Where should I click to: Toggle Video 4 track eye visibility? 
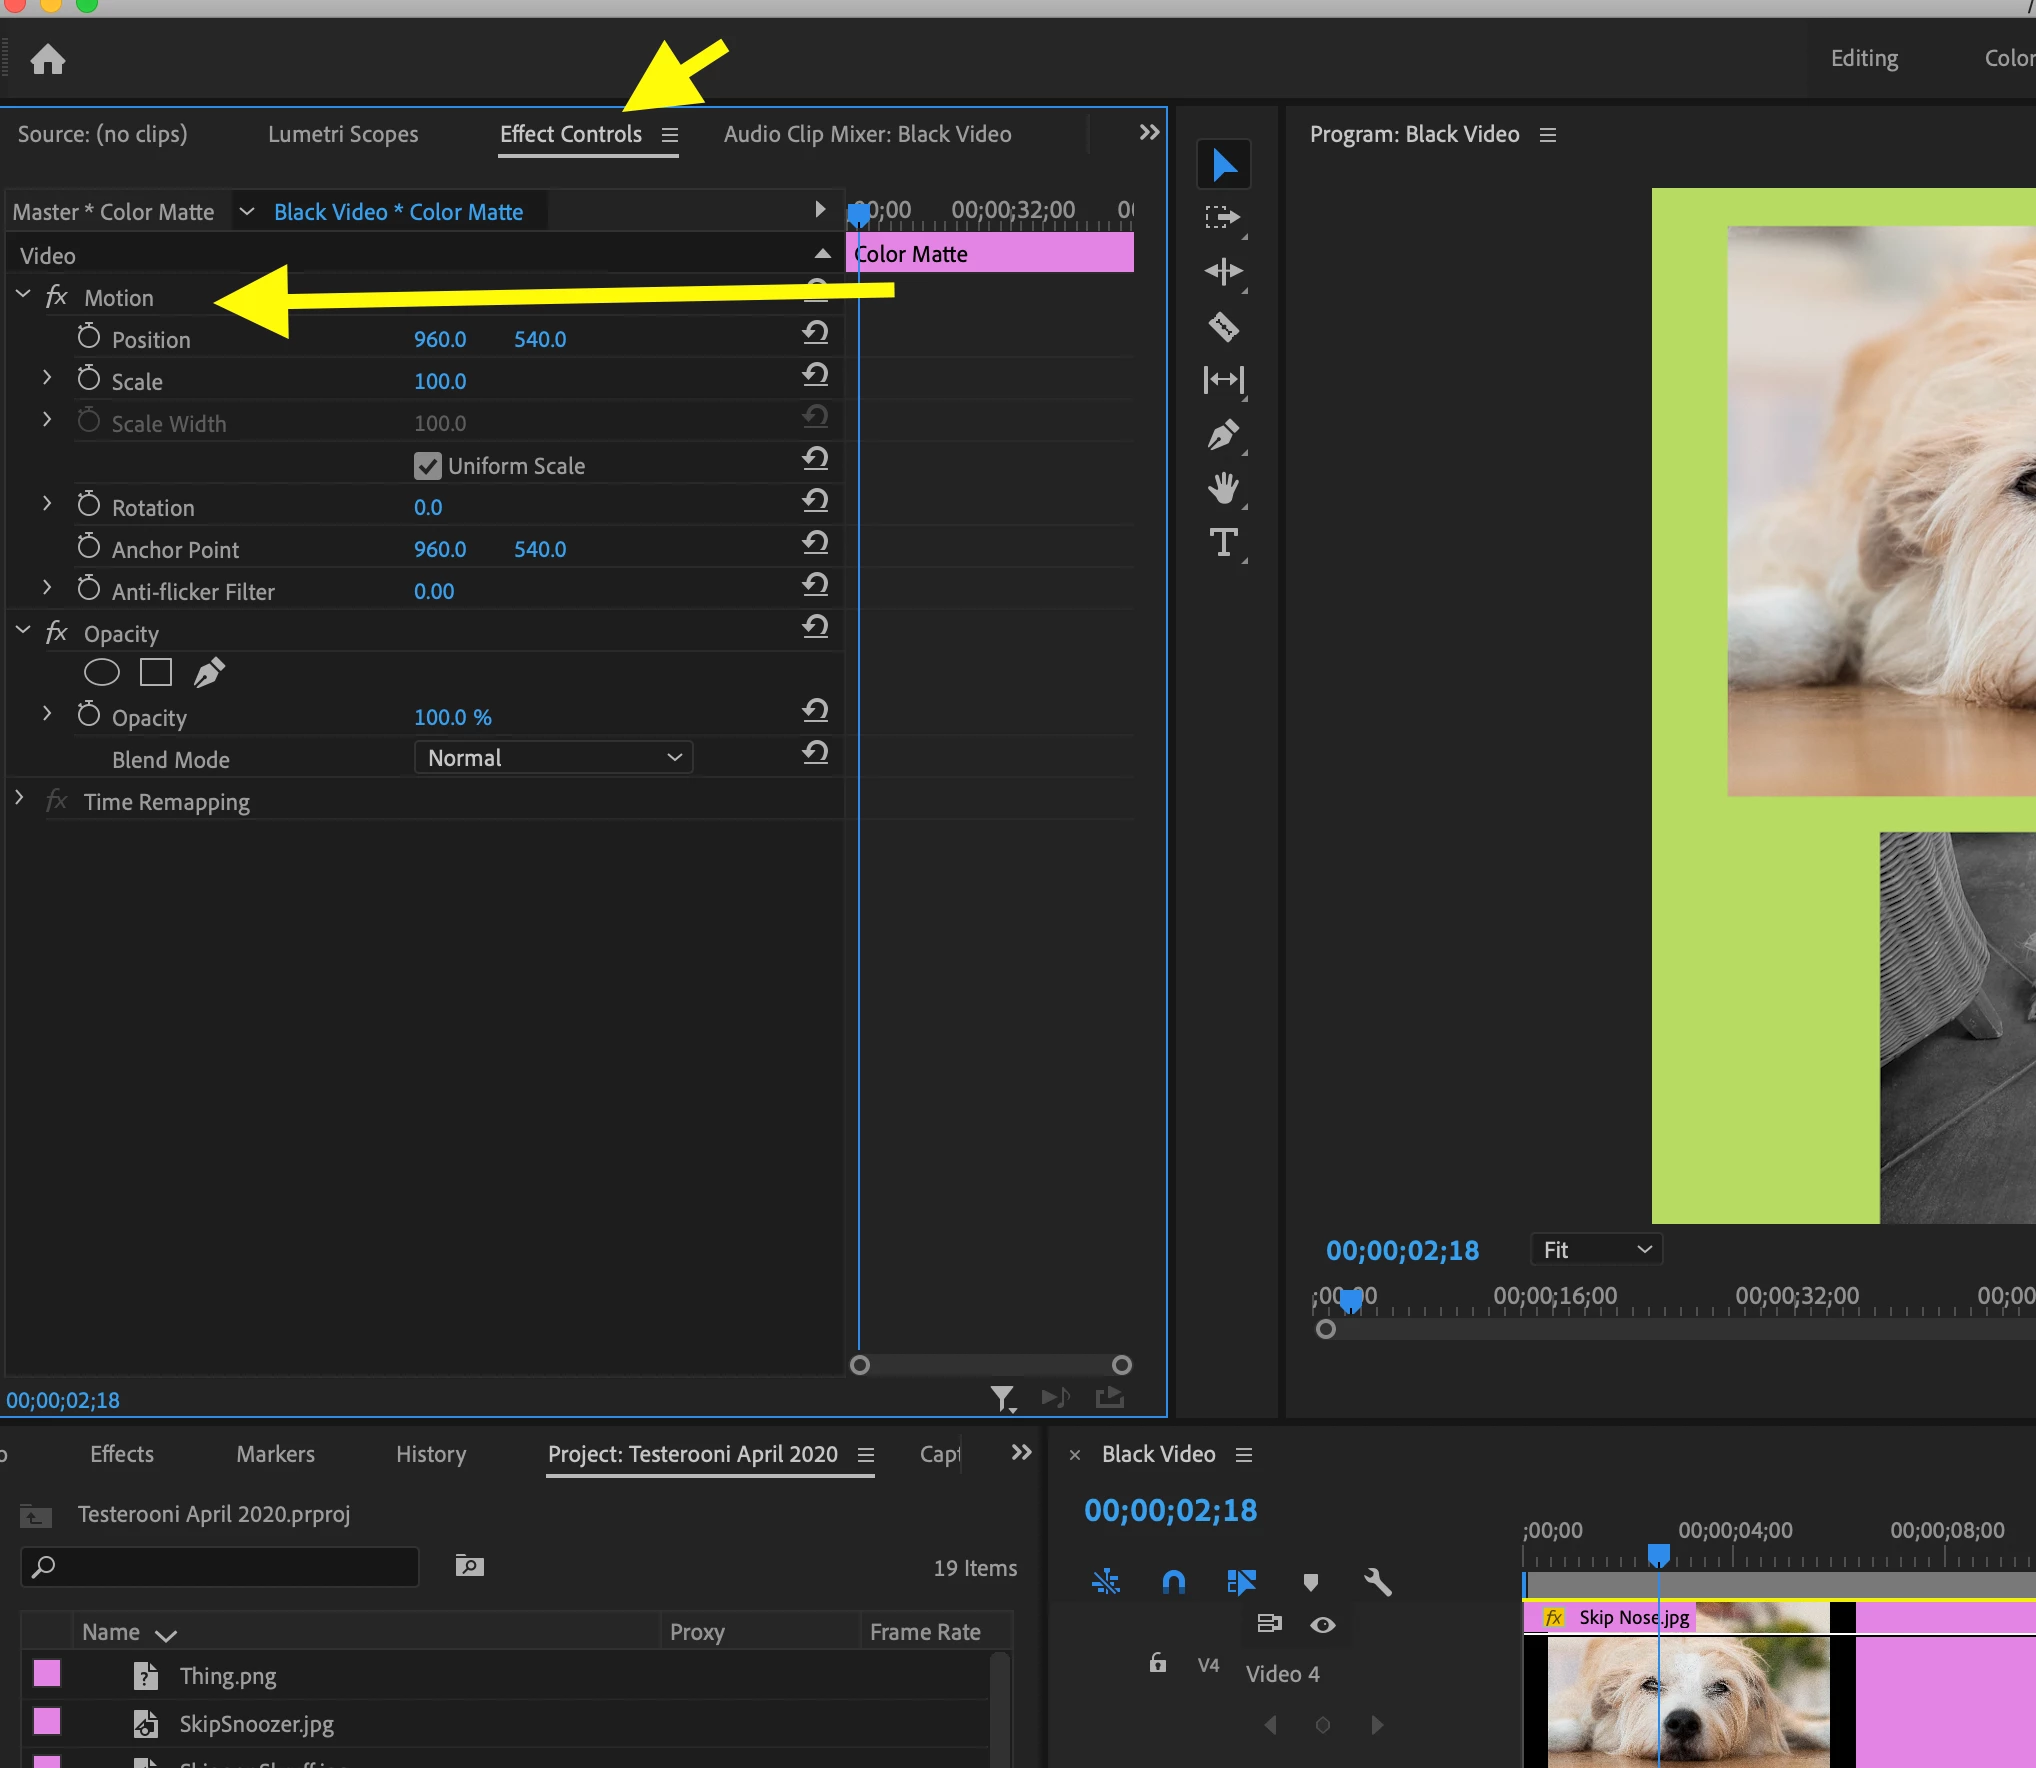point(1322,1625)
